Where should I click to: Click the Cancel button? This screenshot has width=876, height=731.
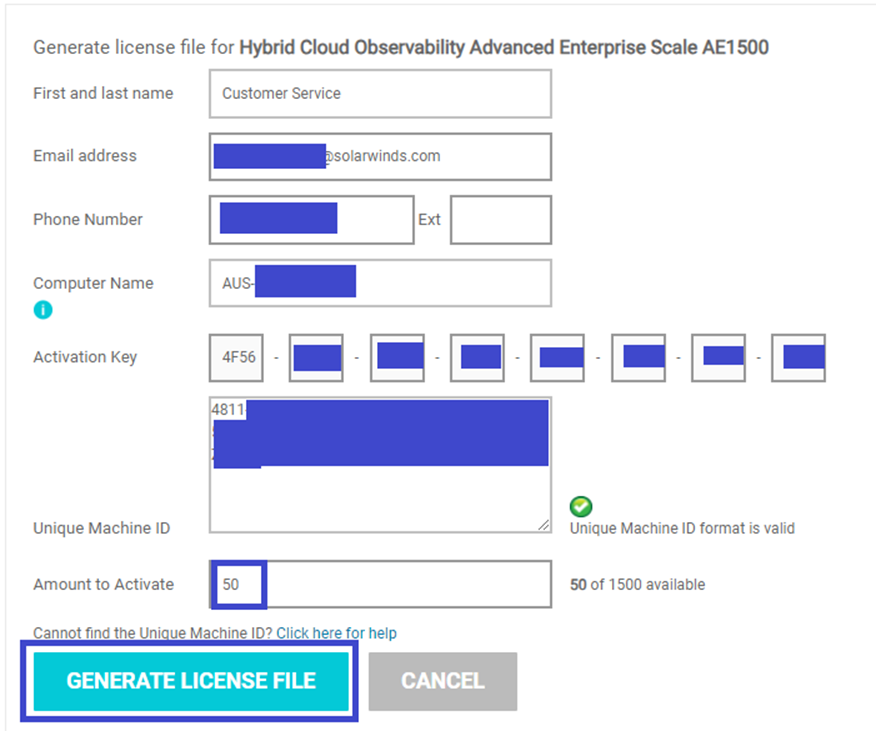pos(442,681)
